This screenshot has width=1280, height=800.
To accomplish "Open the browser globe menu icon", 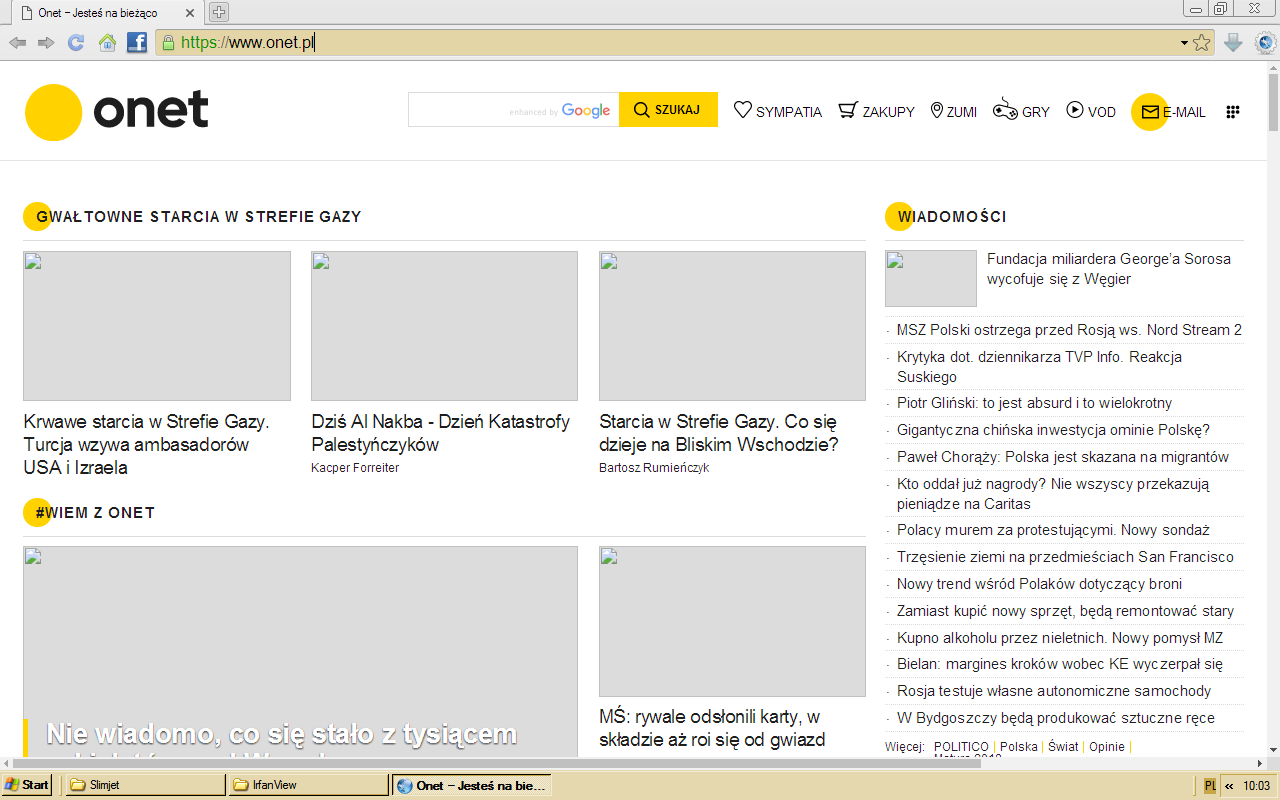I will click(1265, 43).
